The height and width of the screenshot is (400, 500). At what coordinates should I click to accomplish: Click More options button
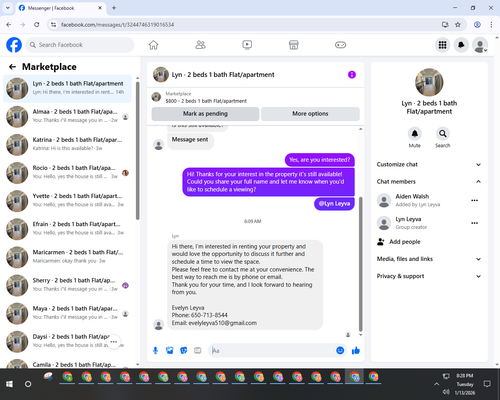click(x=310, y=114)
